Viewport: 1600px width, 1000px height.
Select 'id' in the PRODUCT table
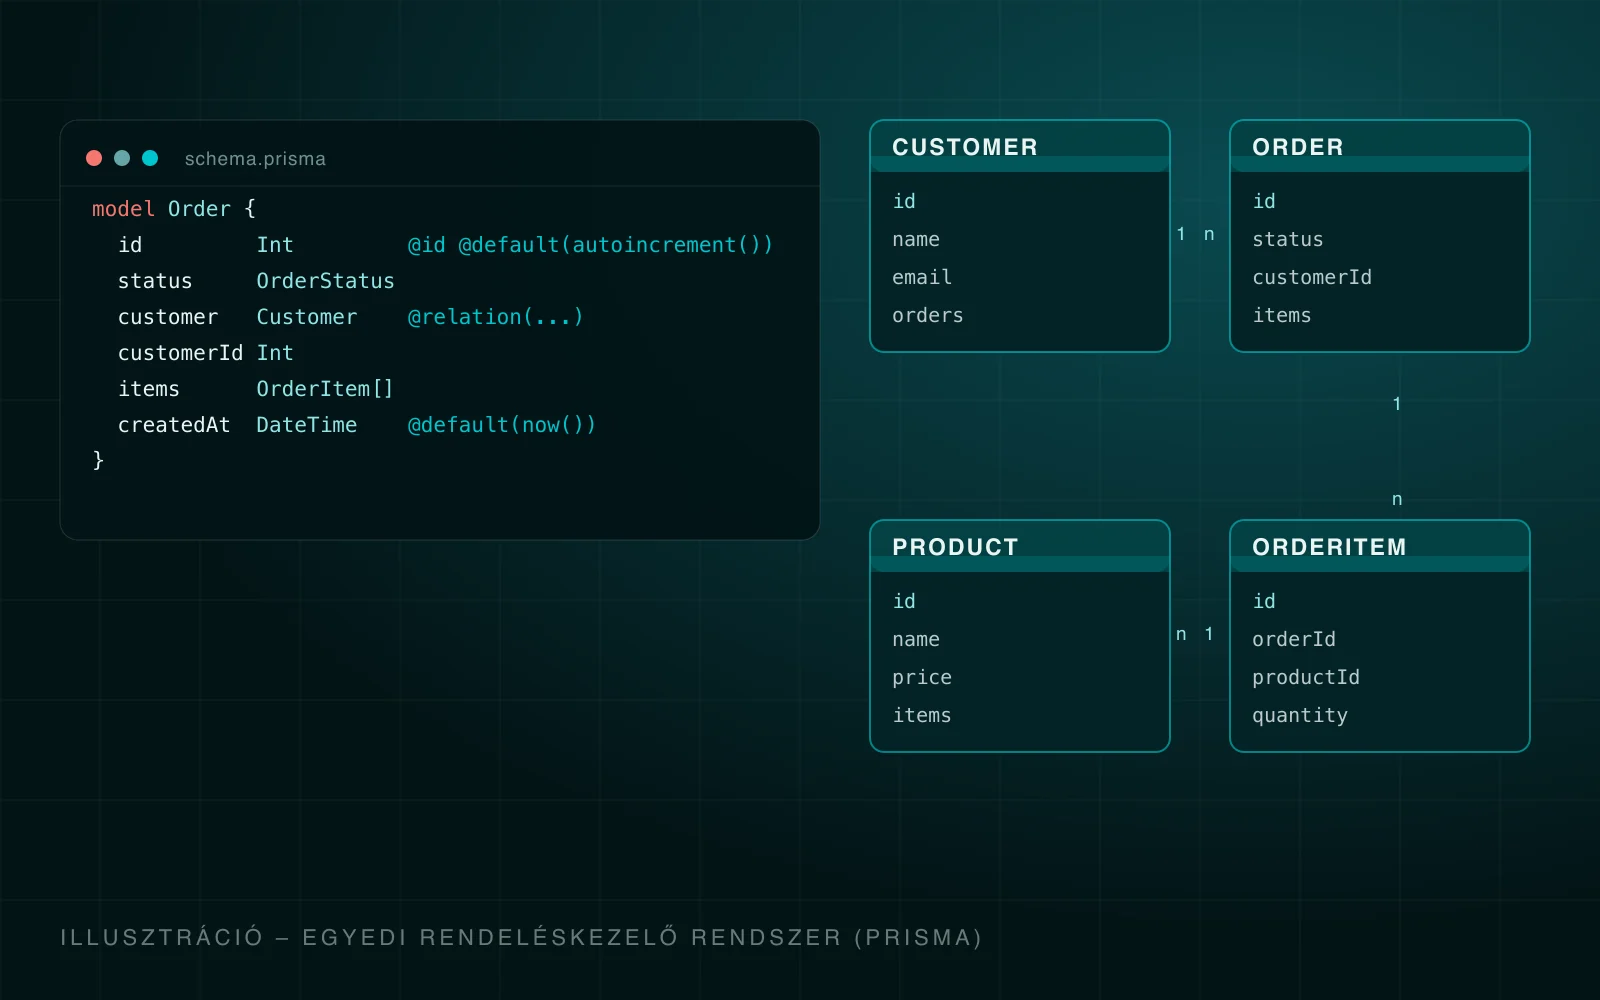[x=904, y=601]
